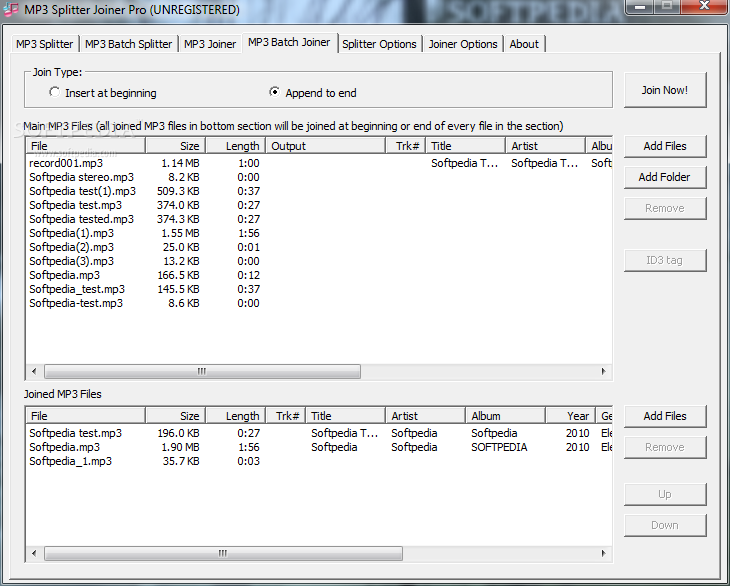
Task: Click the SOFTPEDIA album cell
Action: (499, 447)
